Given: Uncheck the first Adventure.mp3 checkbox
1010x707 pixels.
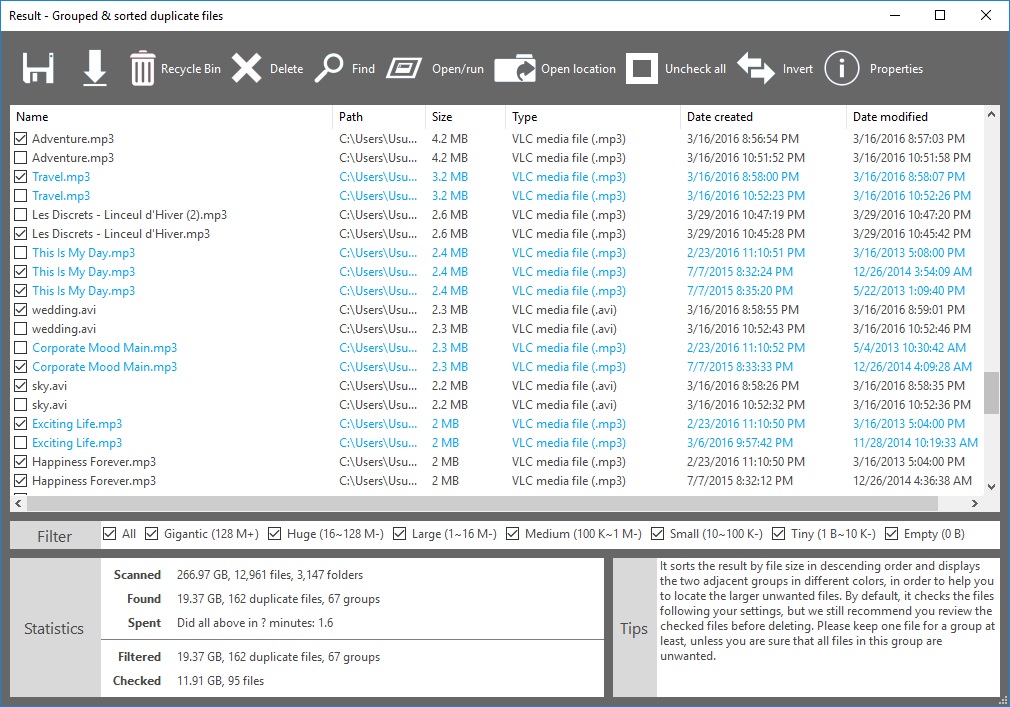Looking at the screenshot, I should (x=21, y=138).
